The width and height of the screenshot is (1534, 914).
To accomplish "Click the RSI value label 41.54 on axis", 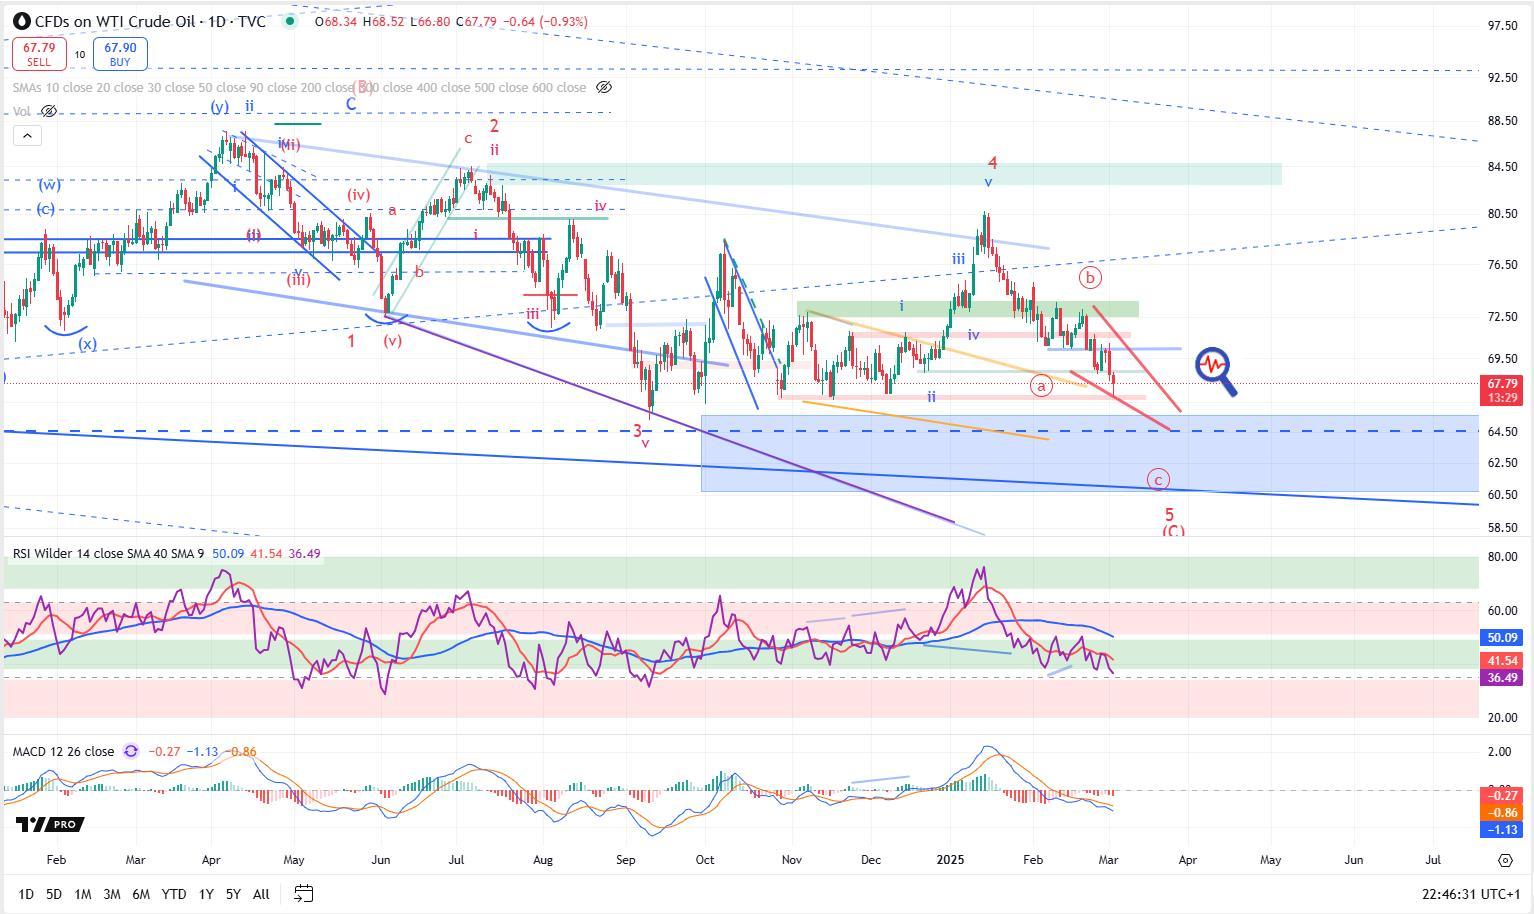I will coord(1502,661).
